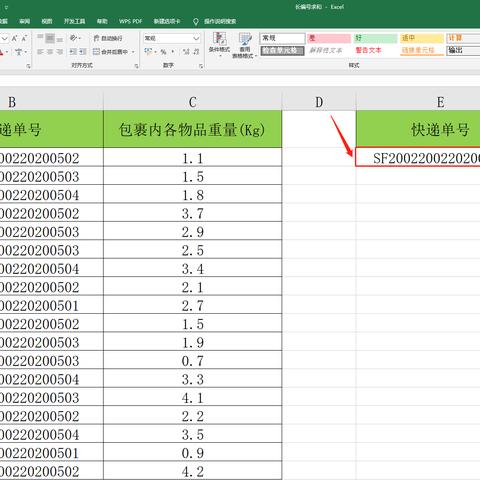Open the 开发工具 (Developer) ribbon tab
The image size is (480, 480).
(x=74, y=21)
